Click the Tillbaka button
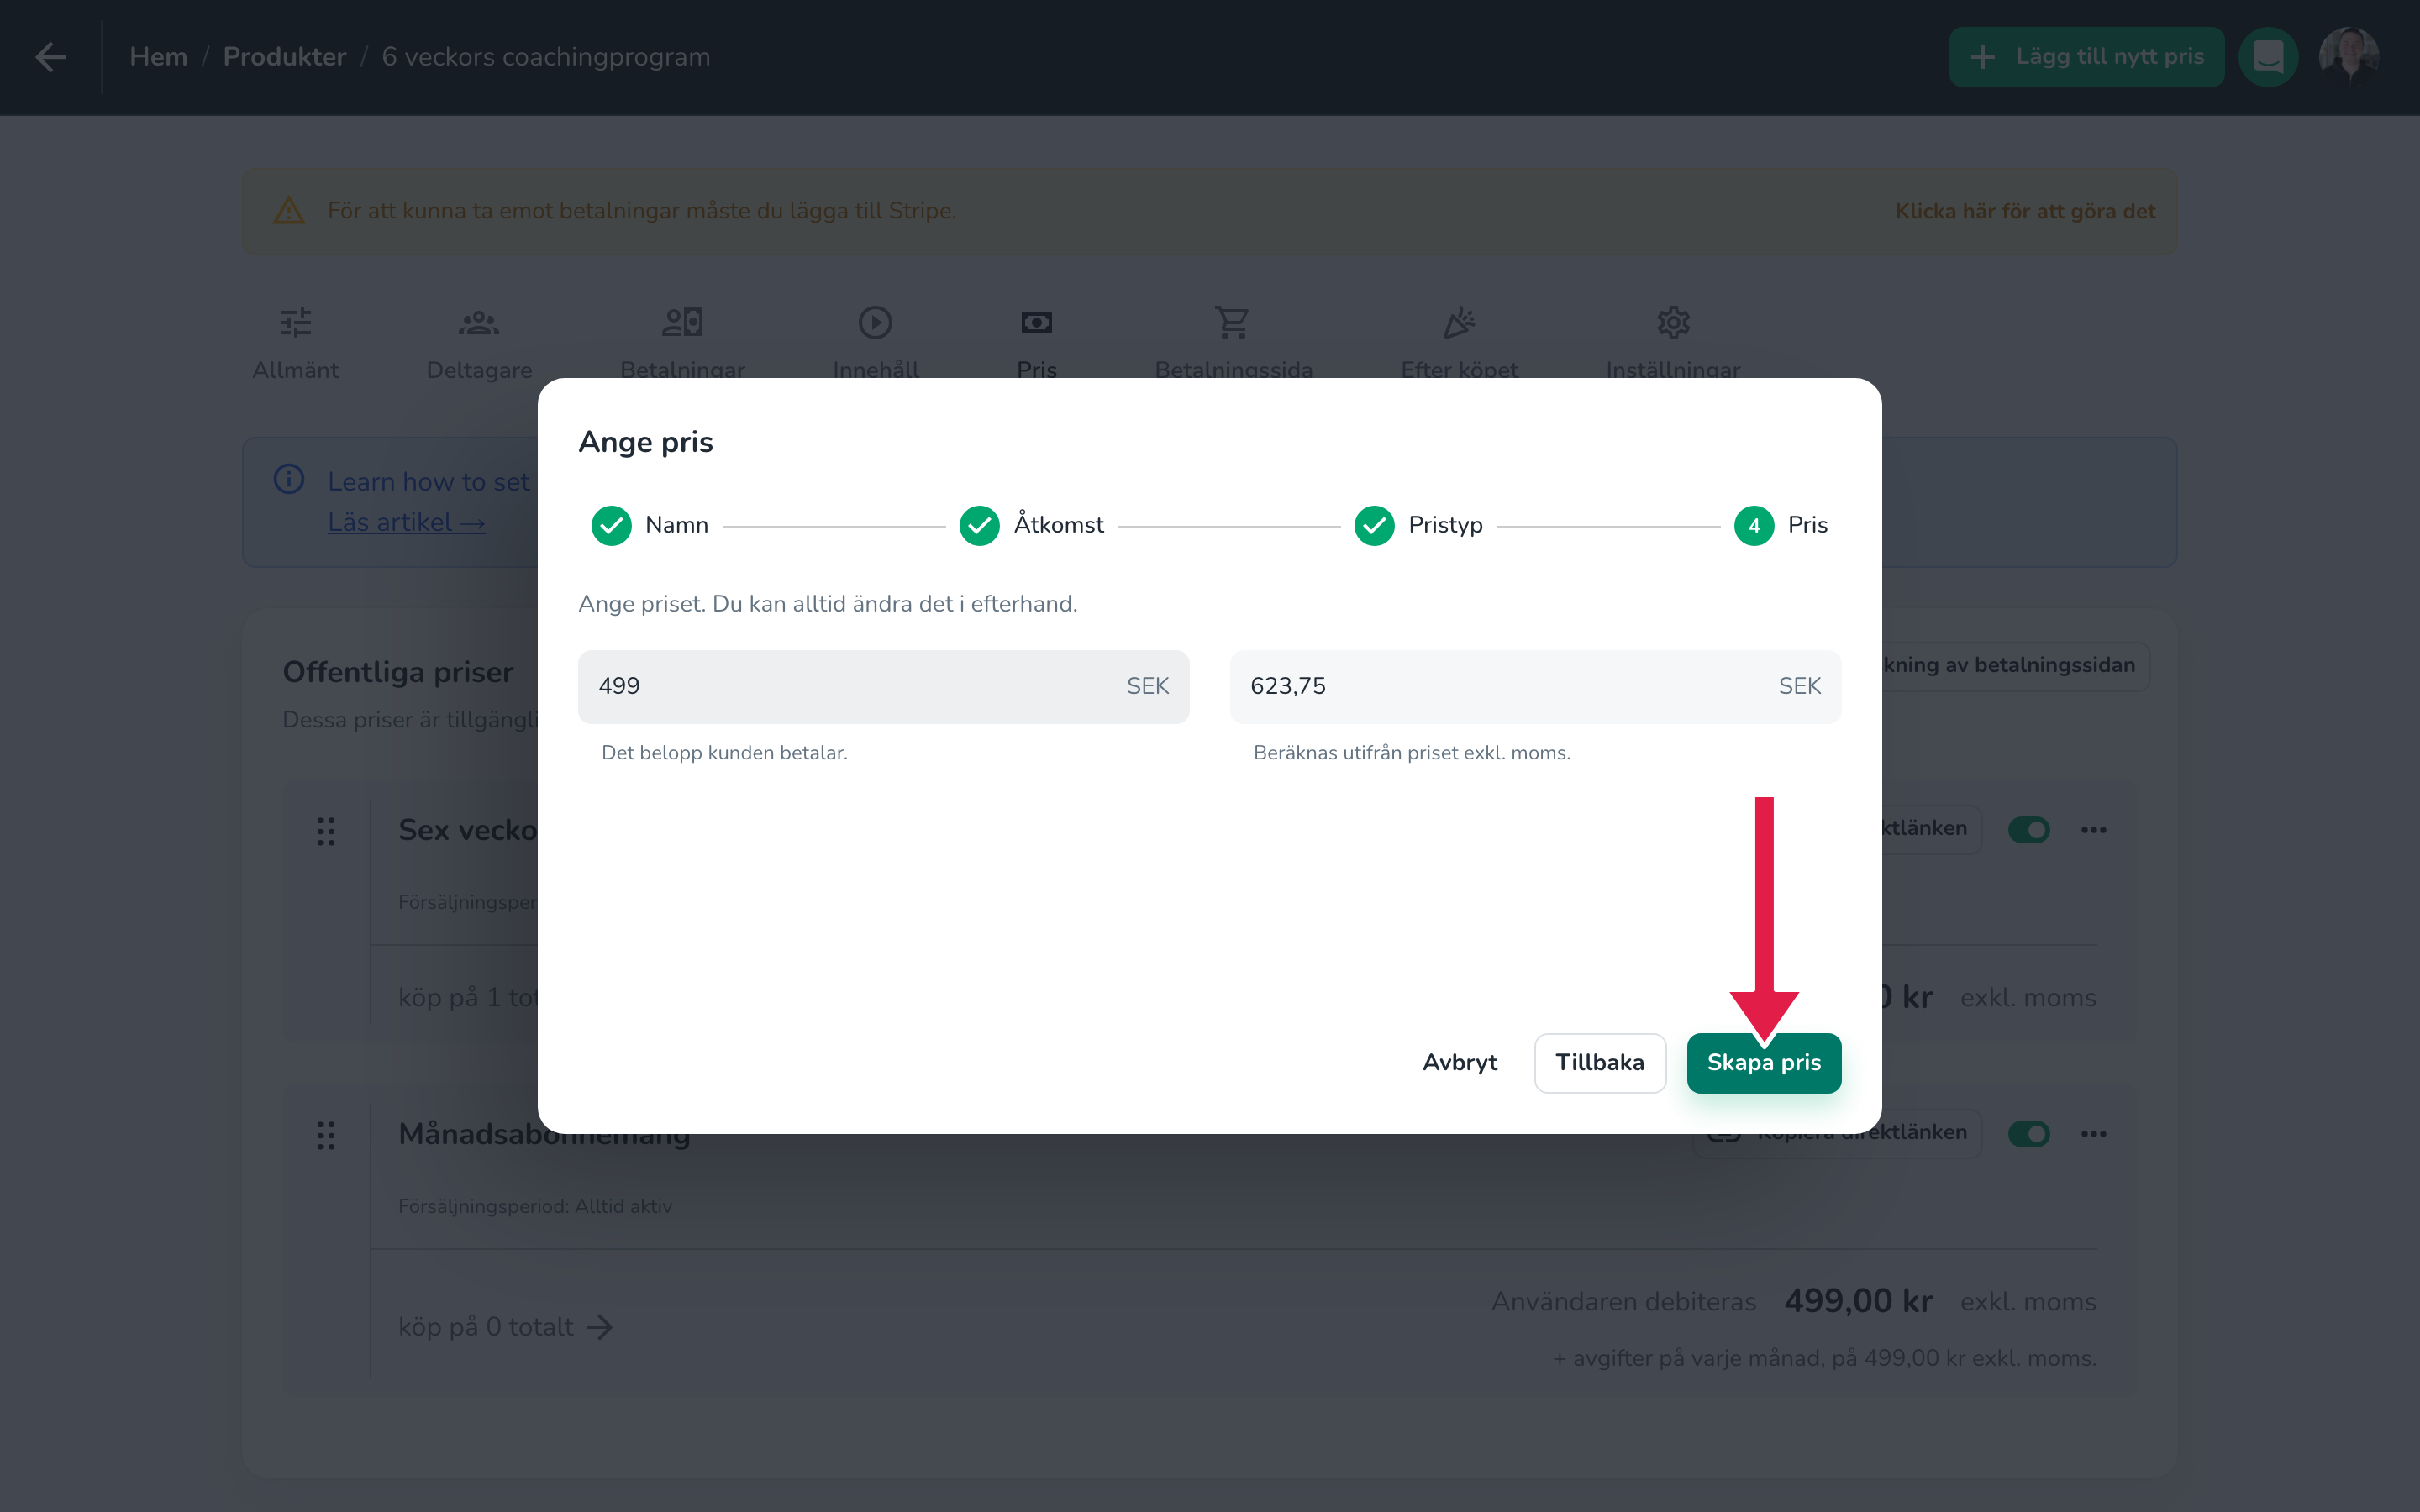2420x1512 pixels. point(1599,1063)
